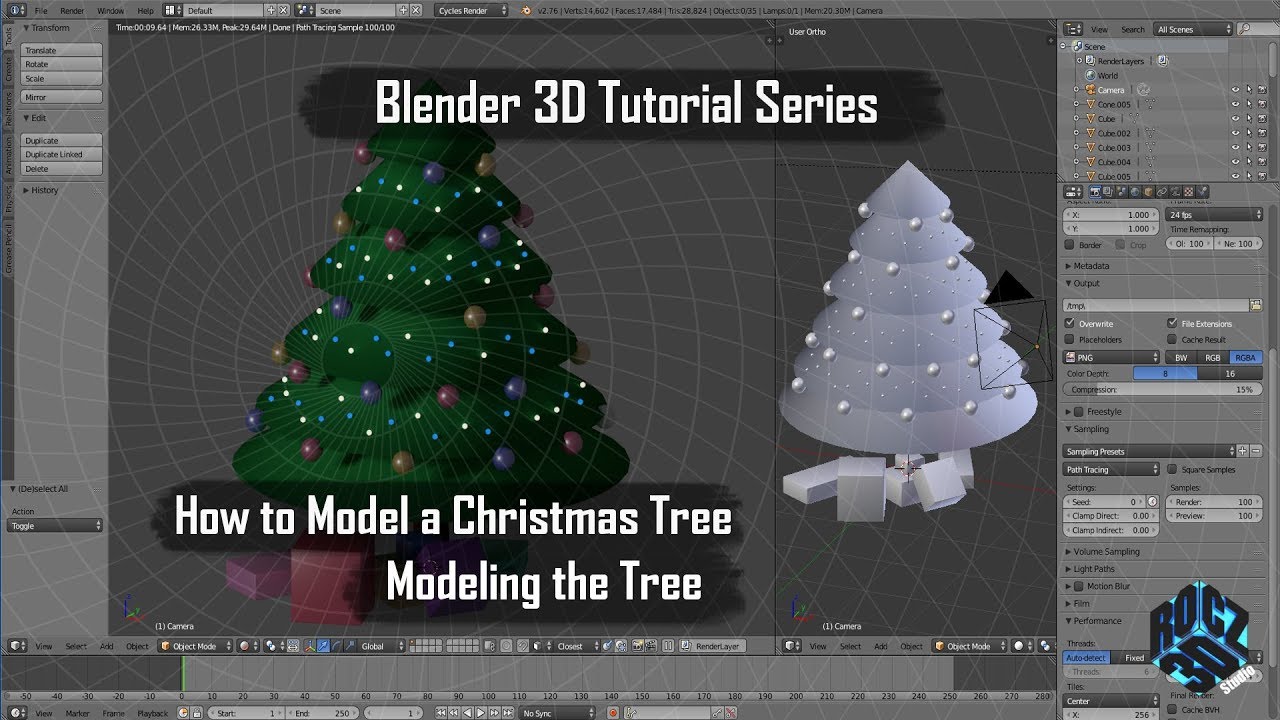Open the Texture properties tab icon

click(1189, 191)
